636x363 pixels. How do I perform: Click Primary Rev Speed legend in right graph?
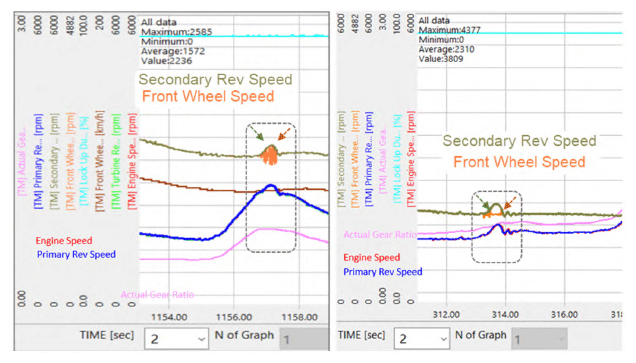point(382,272)
